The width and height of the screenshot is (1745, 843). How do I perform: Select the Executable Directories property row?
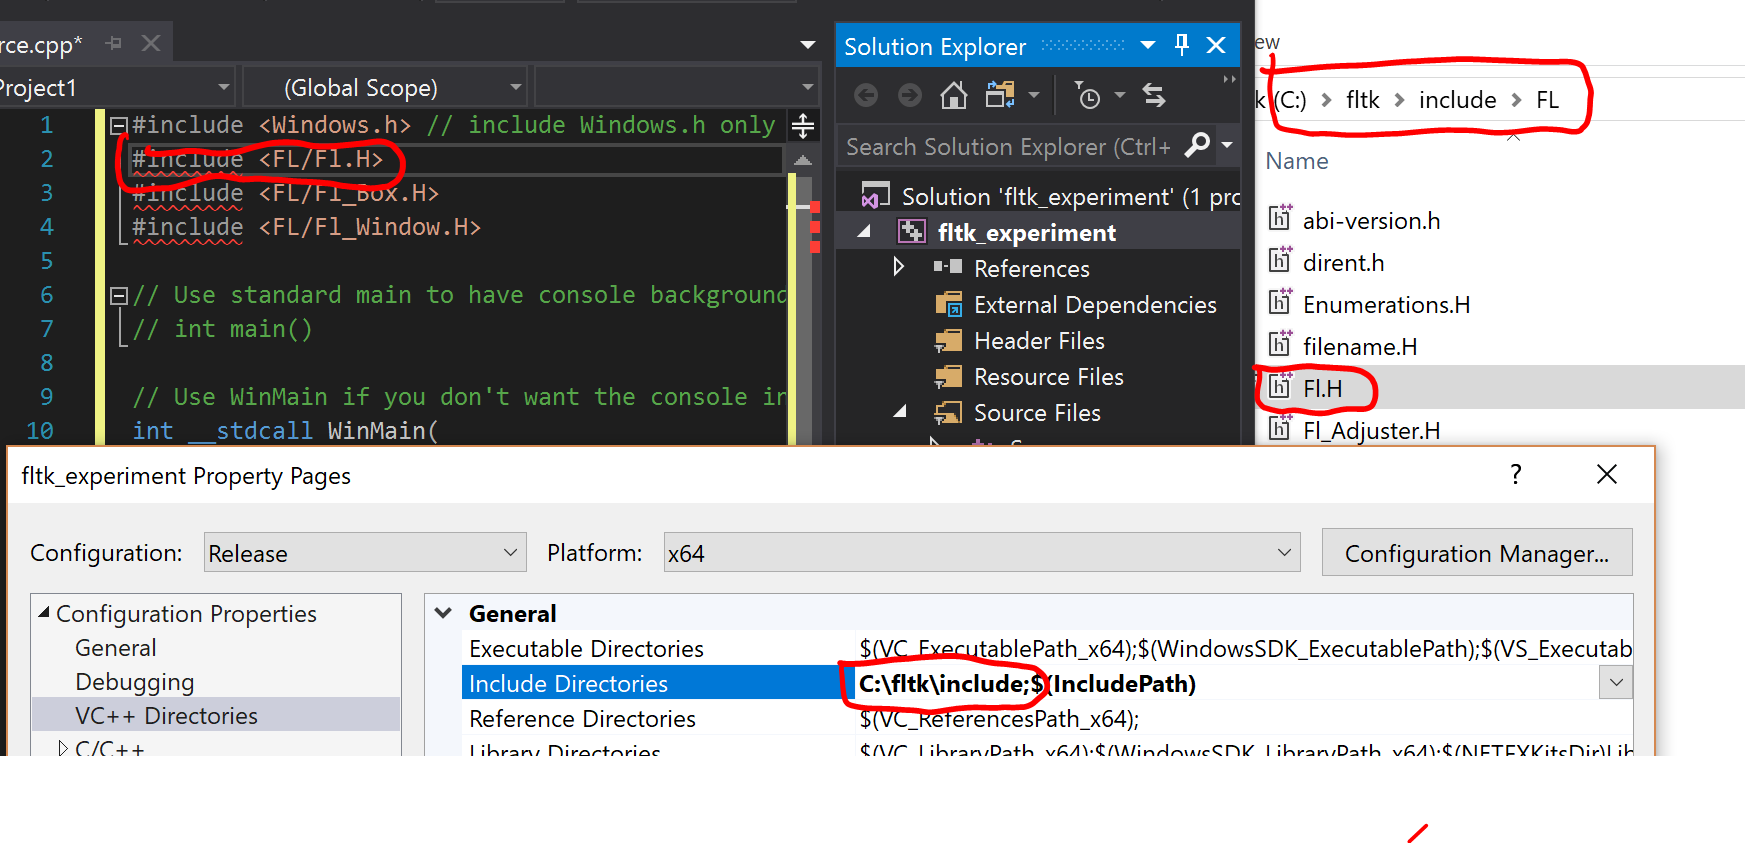point(1047,648)
